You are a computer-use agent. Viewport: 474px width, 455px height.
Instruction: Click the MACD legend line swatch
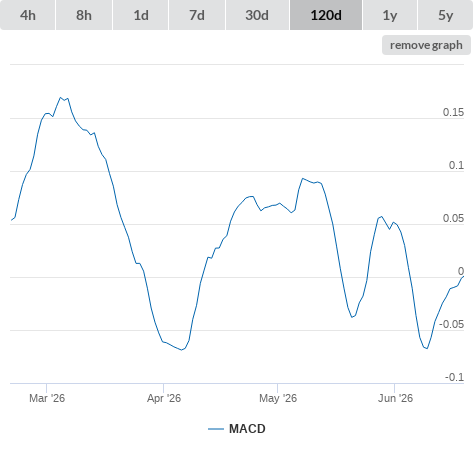point(216,429)
